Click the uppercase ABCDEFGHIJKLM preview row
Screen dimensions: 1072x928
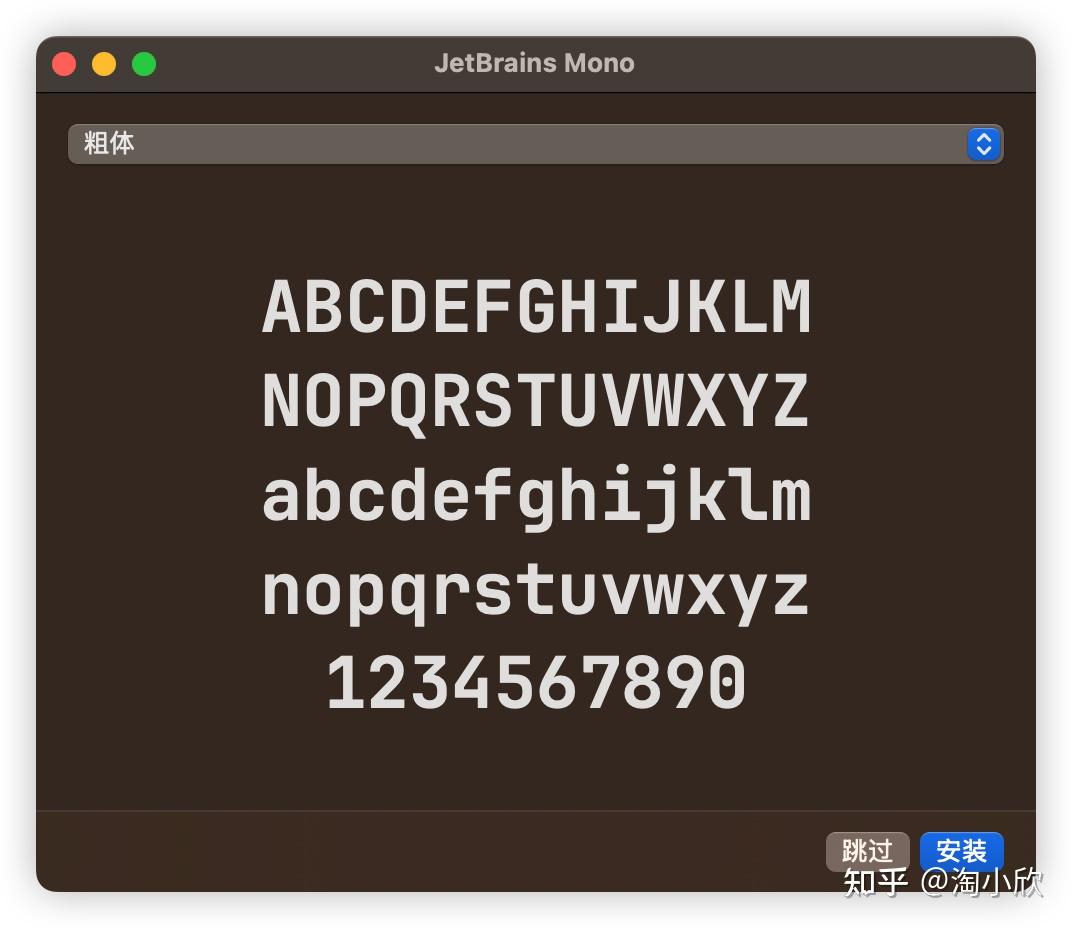point(535,305)
